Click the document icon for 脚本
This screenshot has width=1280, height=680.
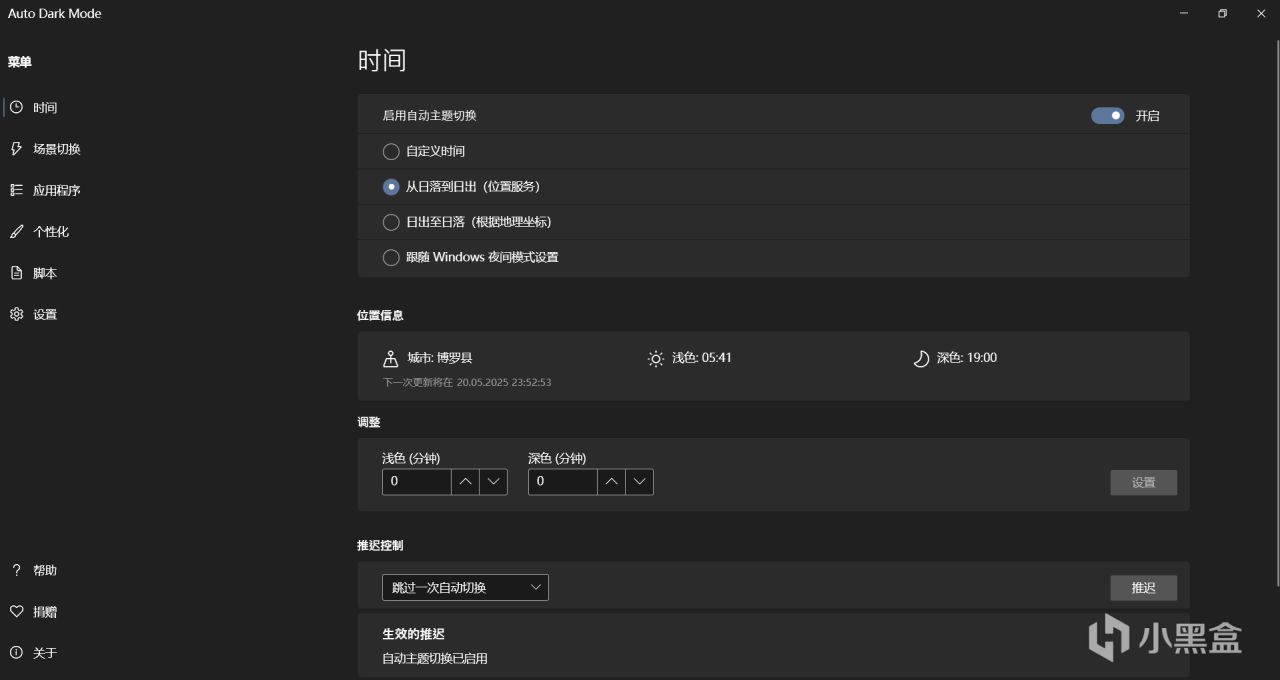[16, 273]
